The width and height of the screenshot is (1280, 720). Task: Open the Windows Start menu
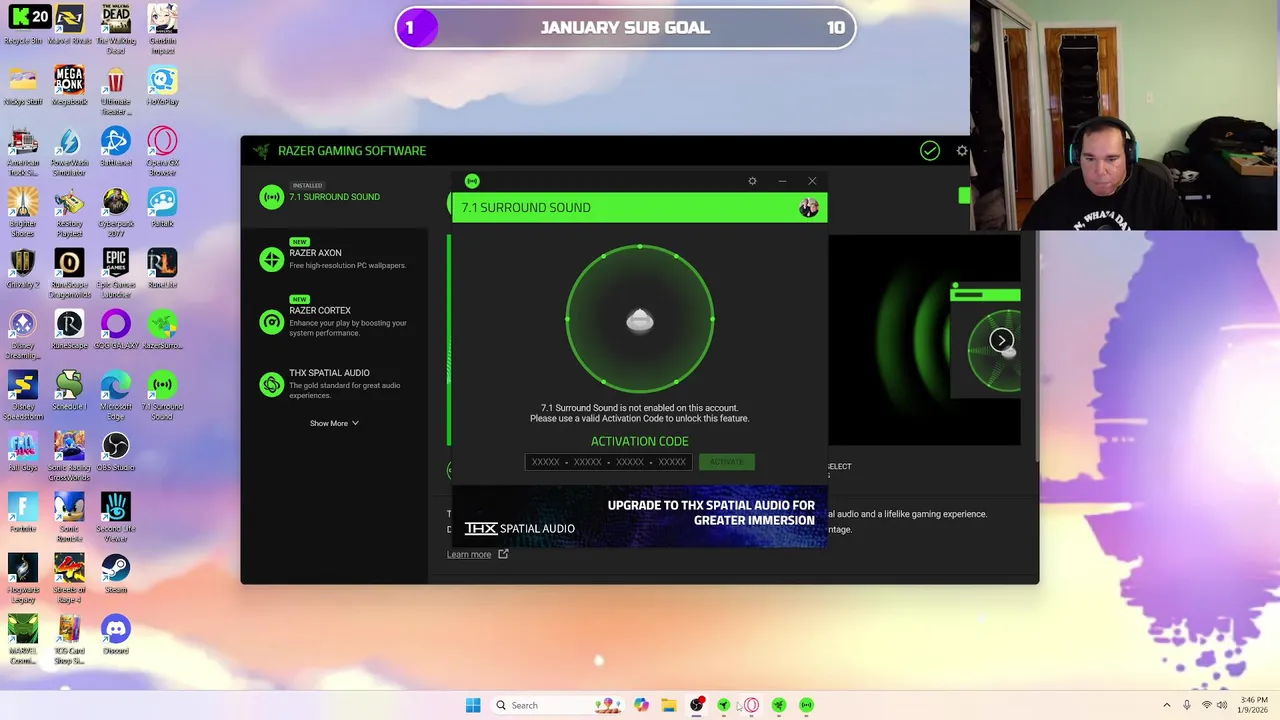473,705
